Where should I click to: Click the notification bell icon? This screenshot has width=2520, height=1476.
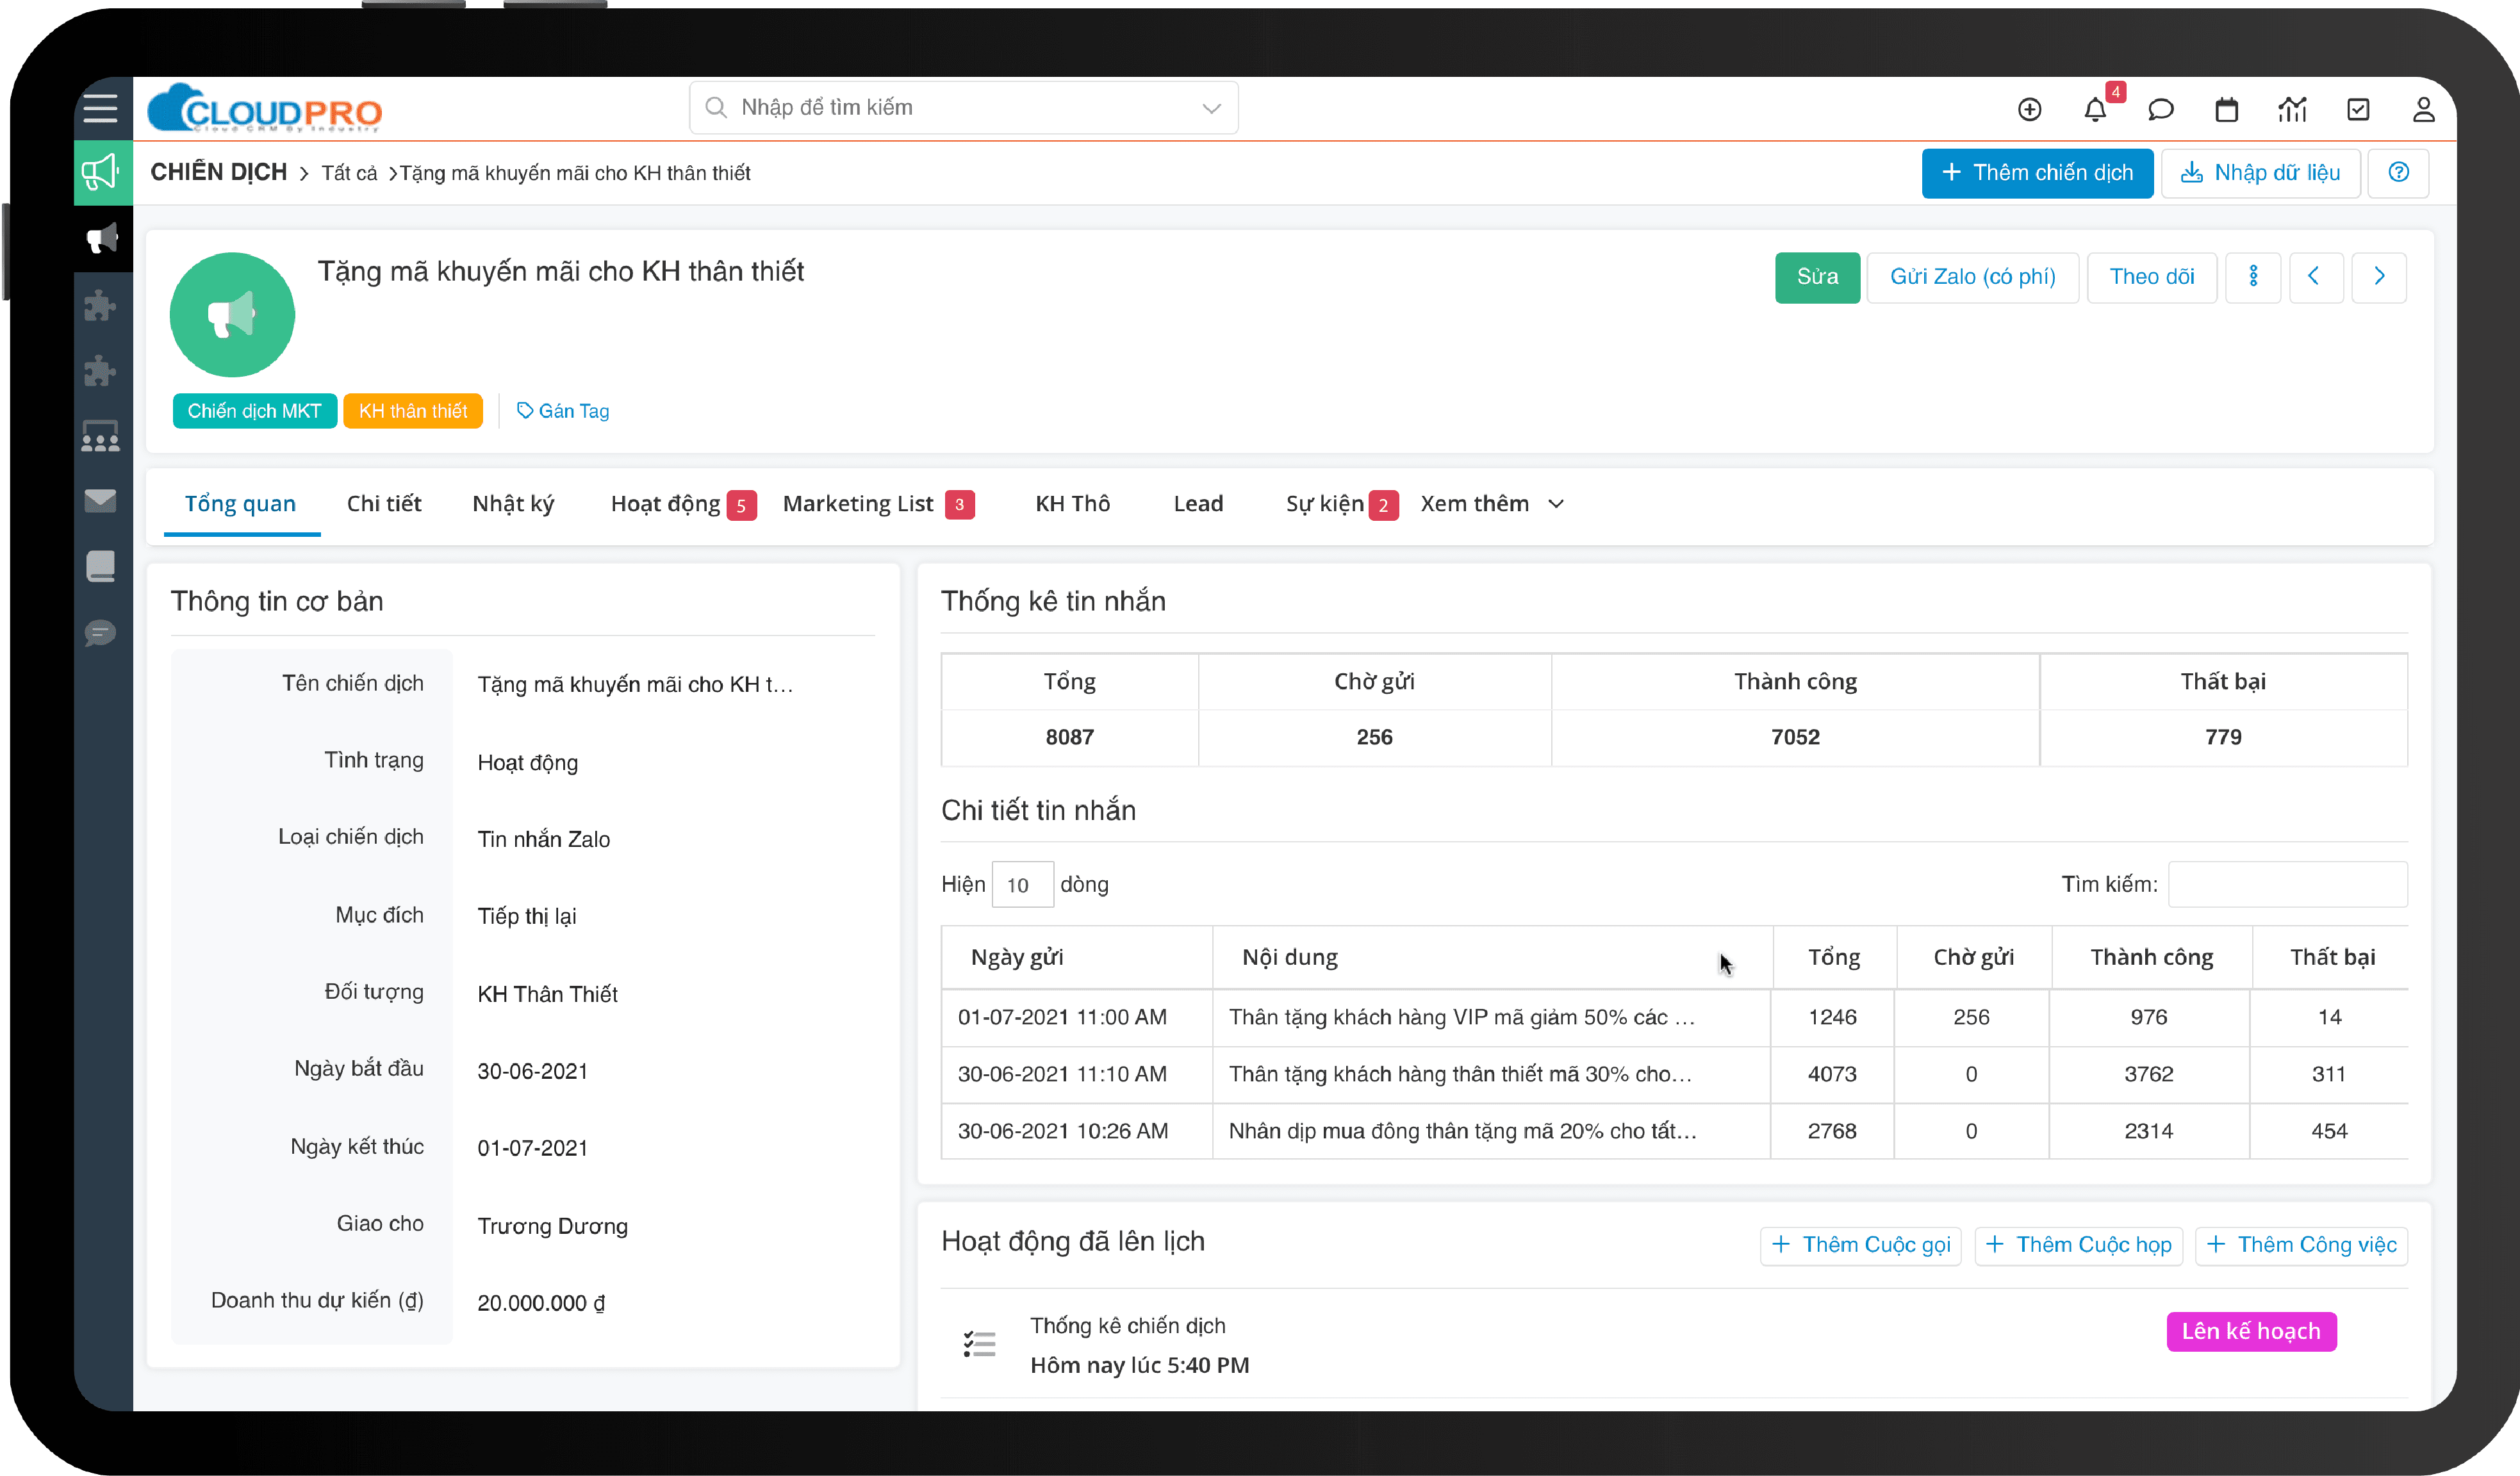pyautogui.click(x=2095, y=109)
